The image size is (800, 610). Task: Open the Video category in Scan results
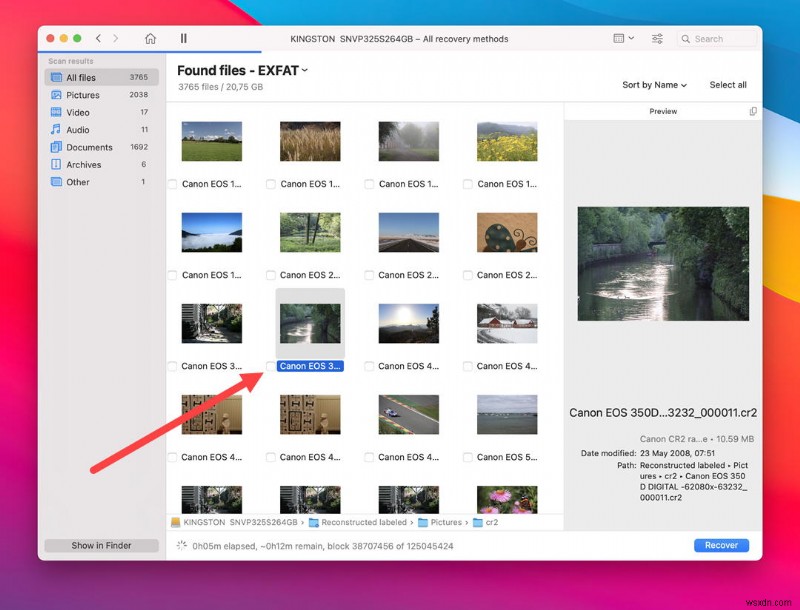(79, 112)
